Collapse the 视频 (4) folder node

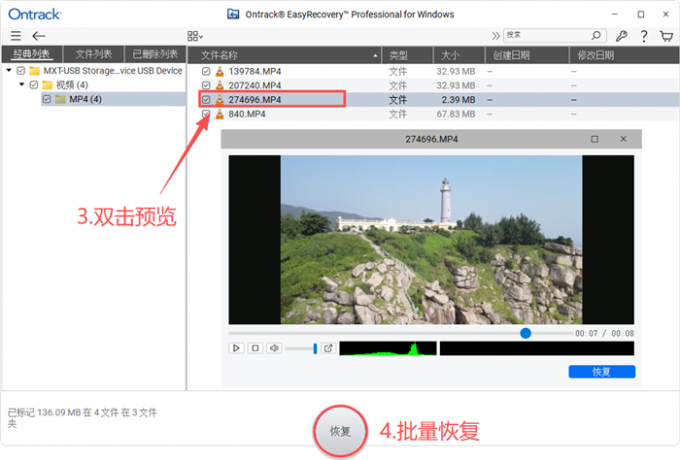[22, 85]
